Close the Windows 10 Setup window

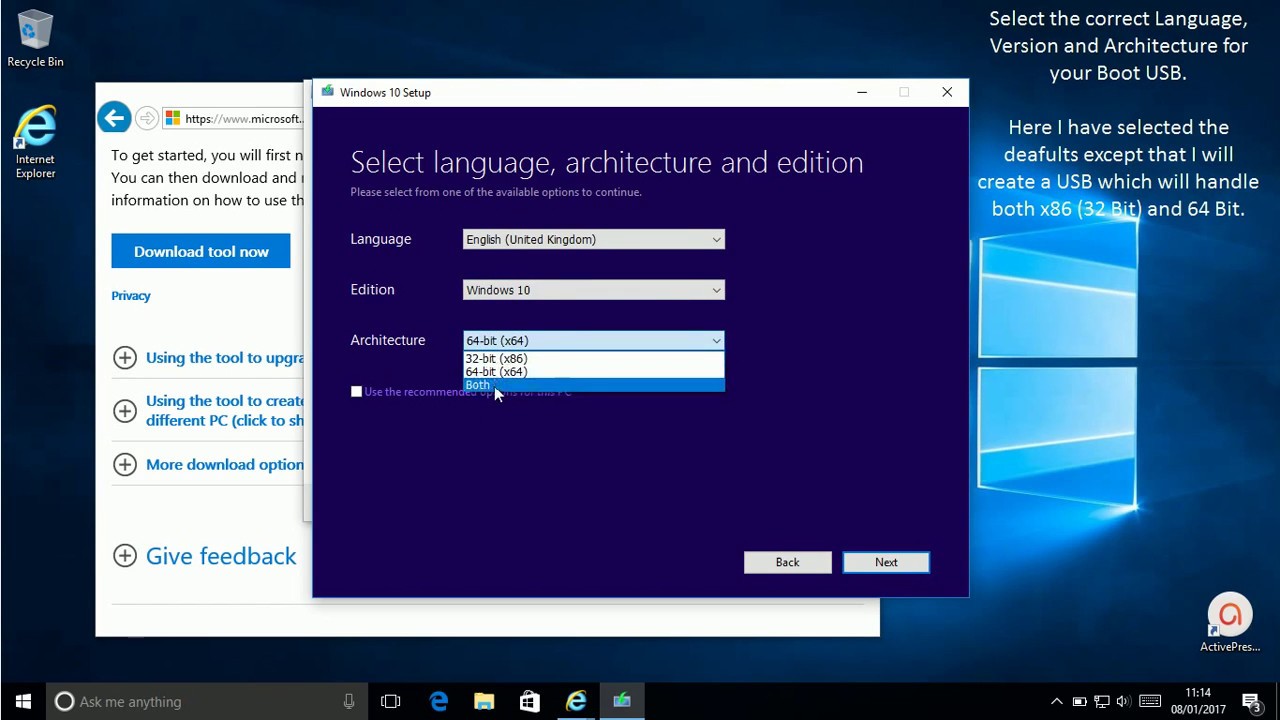[947, 92]
